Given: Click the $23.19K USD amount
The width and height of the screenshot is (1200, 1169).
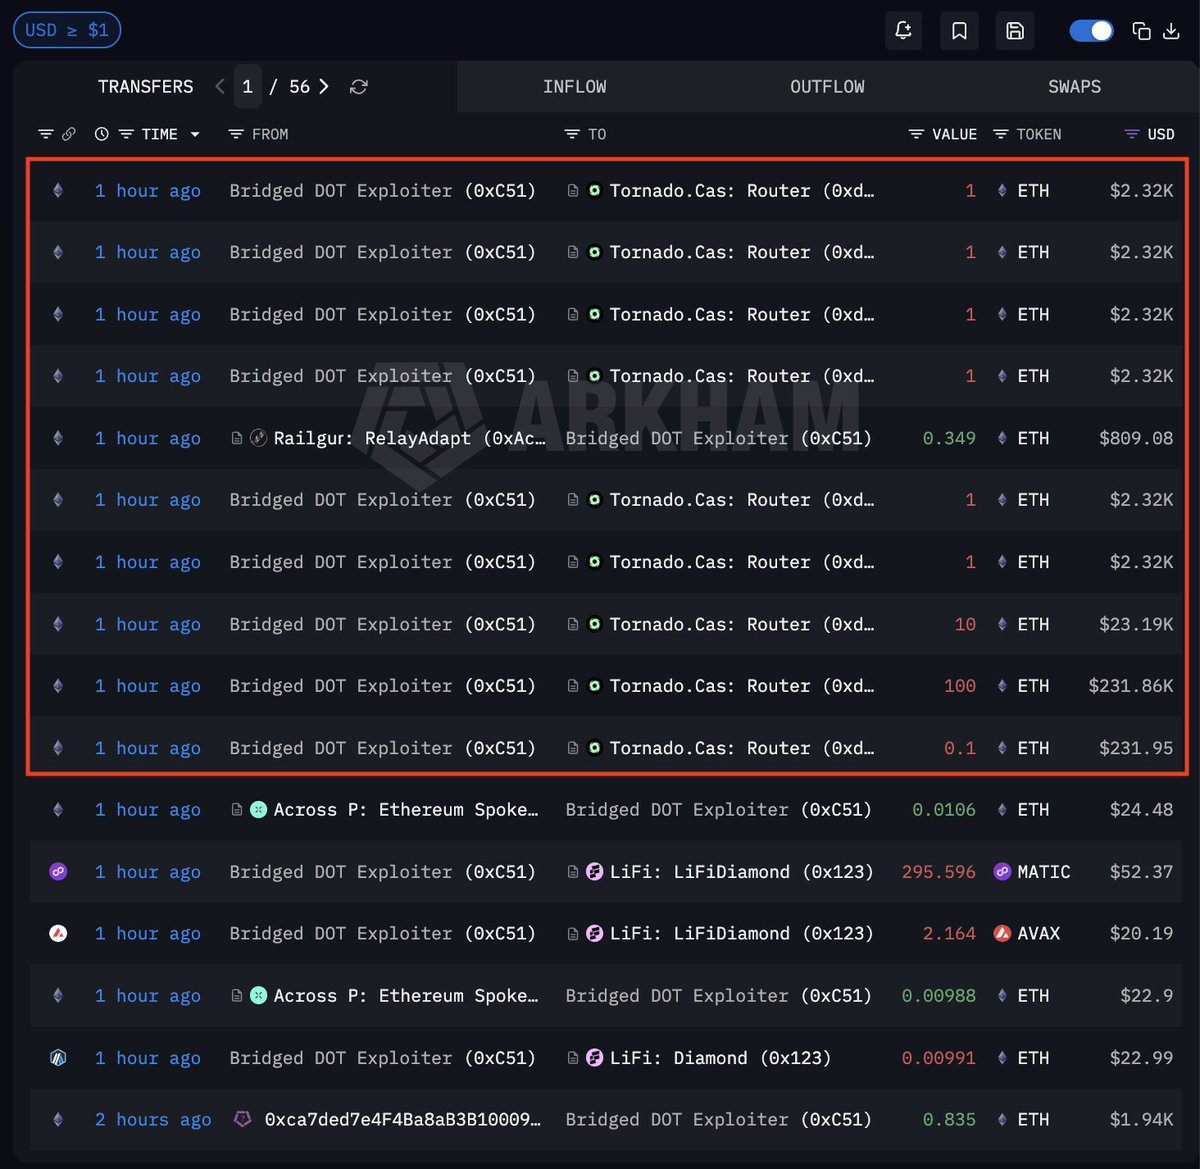Looking at the screenshot, I should 1136,624.
